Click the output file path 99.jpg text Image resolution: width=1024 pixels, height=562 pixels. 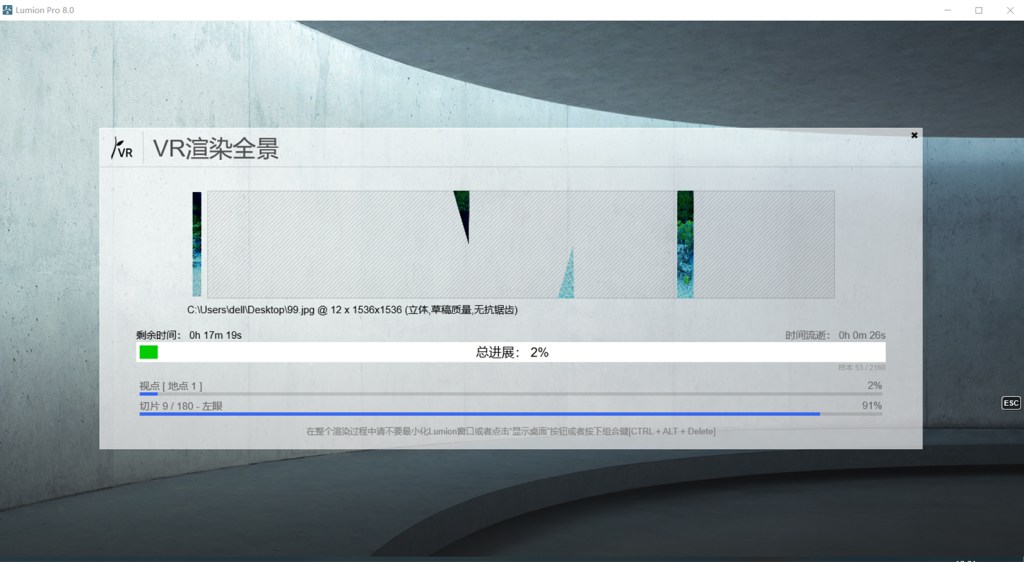tap(352, 310)
